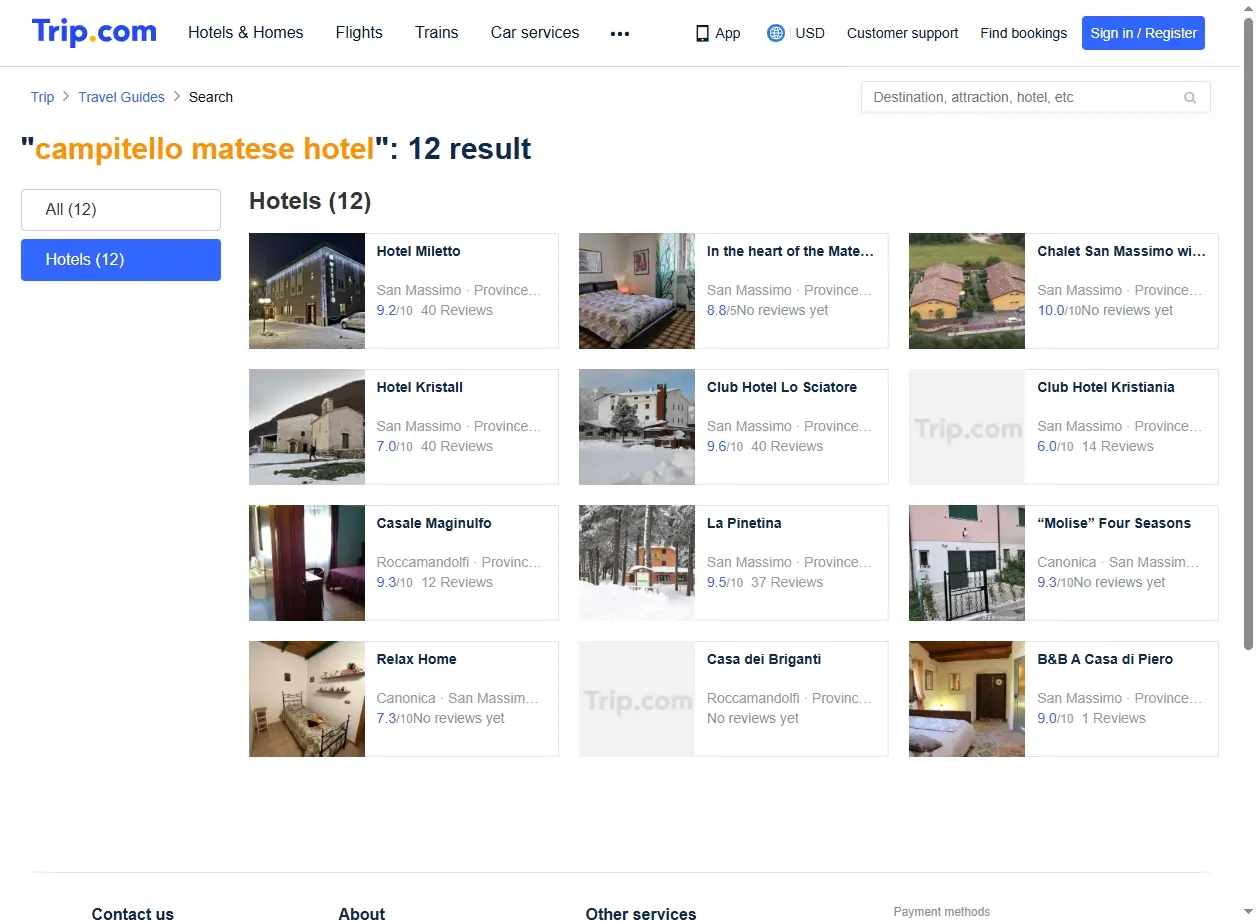Click the phone App icon
Viewport: 1256px width, 921px height.
702,33
